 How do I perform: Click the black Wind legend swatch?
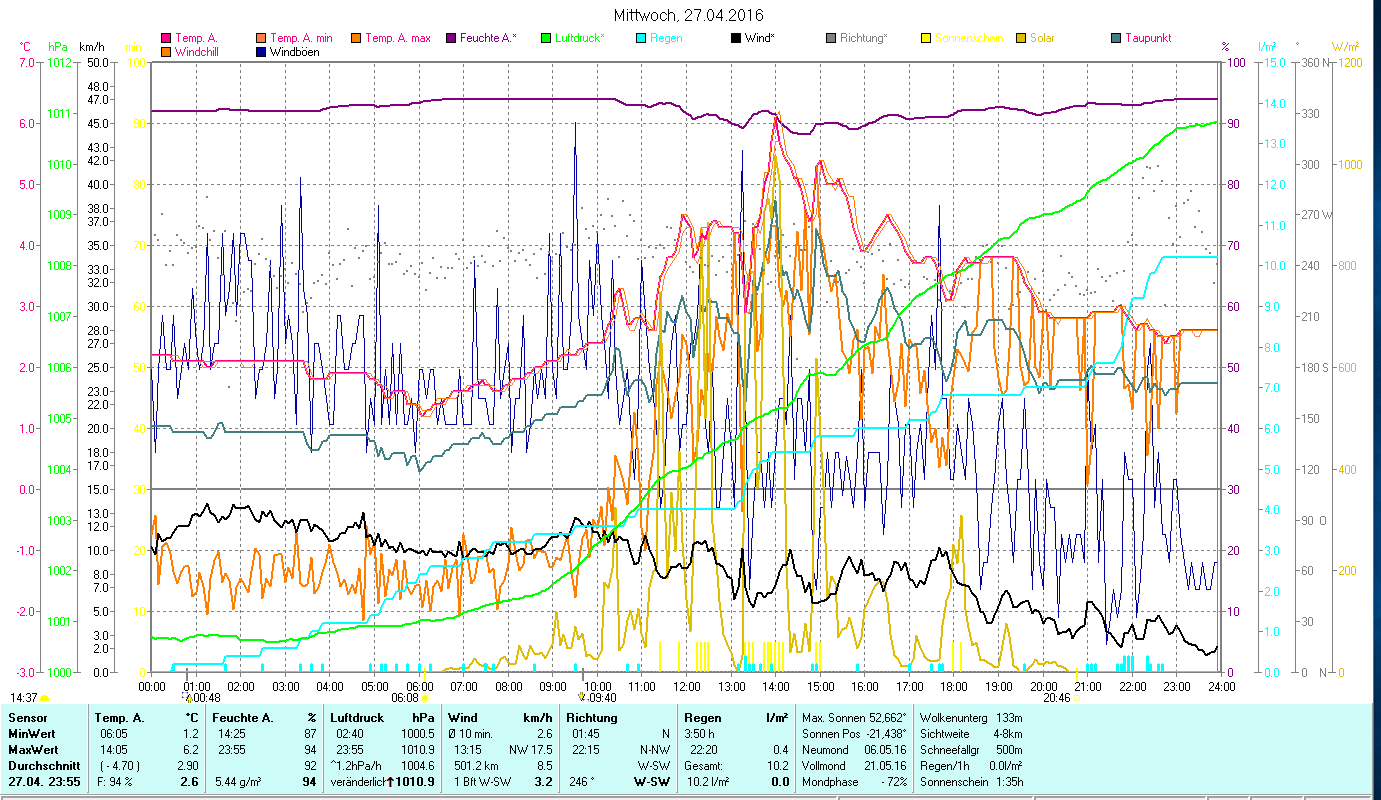click(x=736, y=38)
